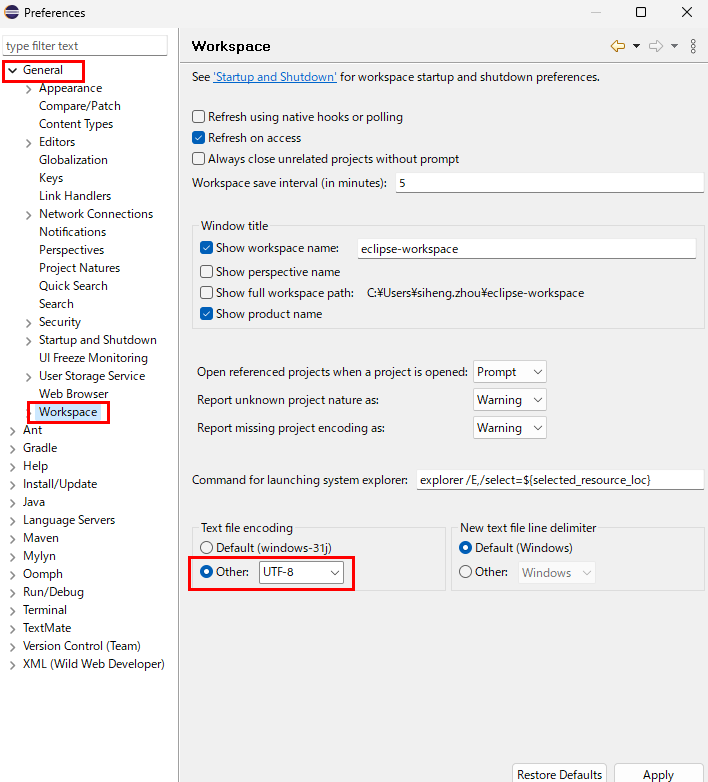Screen dimensions: 708x782
Task: Check Always close unrelated projects without prompt
Action: coord(198,159)
